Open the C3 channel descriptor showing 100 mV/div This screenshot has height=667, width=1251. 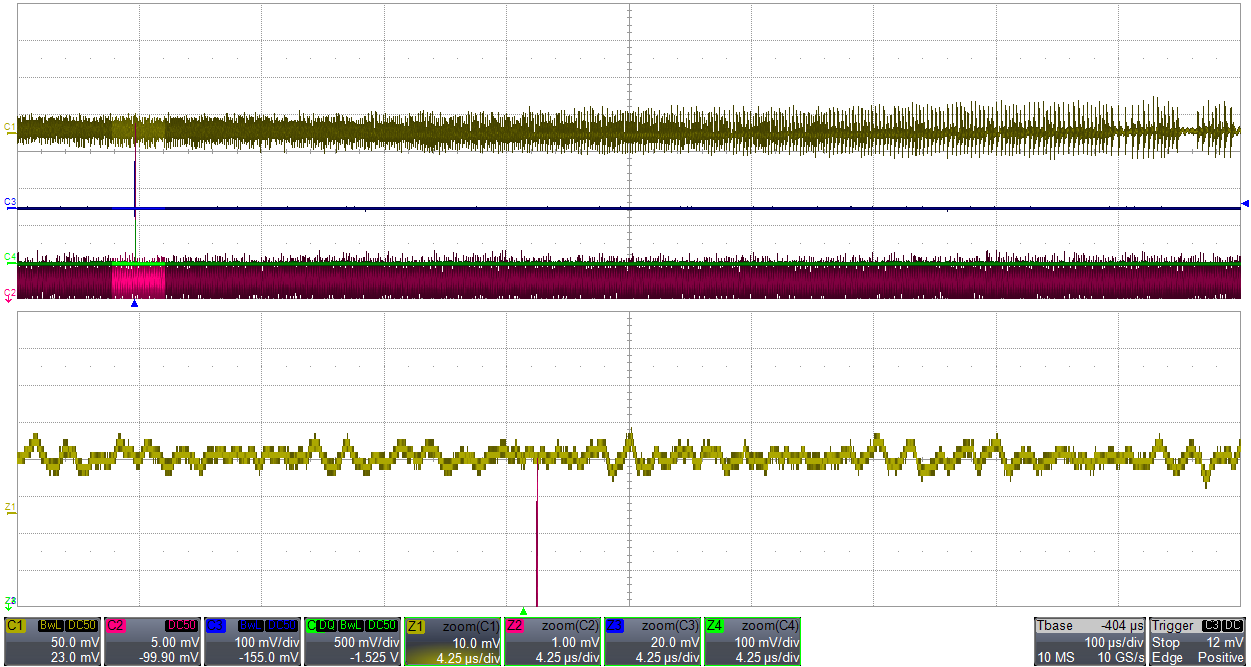(252, 641)
